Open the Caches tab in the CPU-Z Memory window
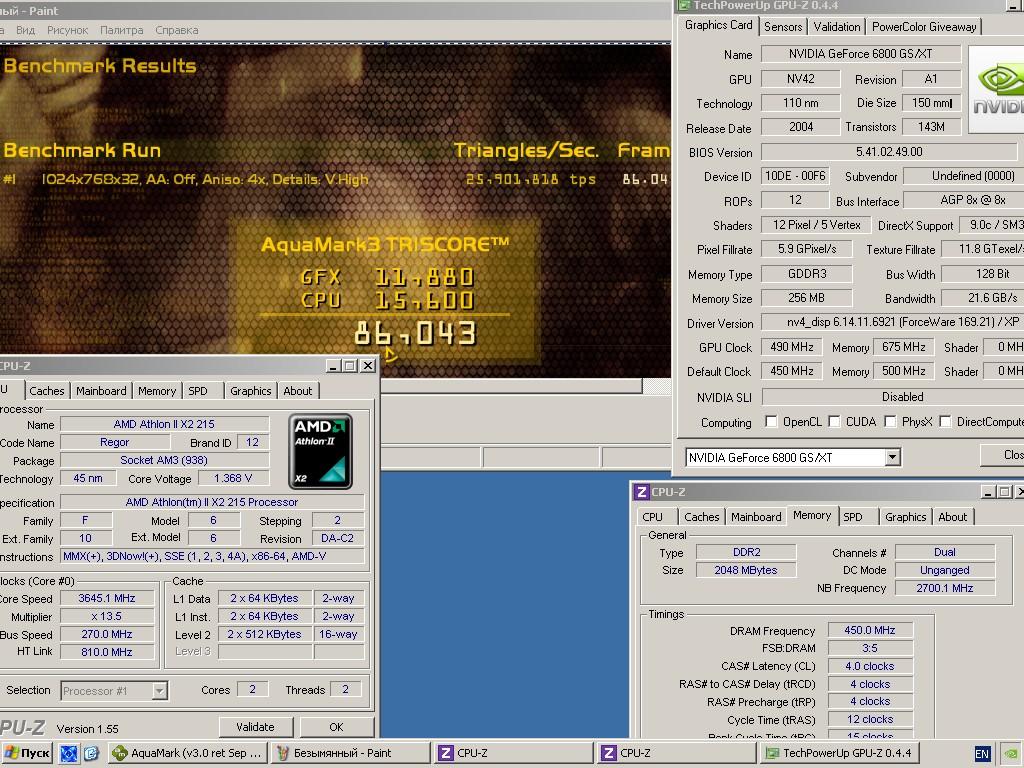 point(701,517)
